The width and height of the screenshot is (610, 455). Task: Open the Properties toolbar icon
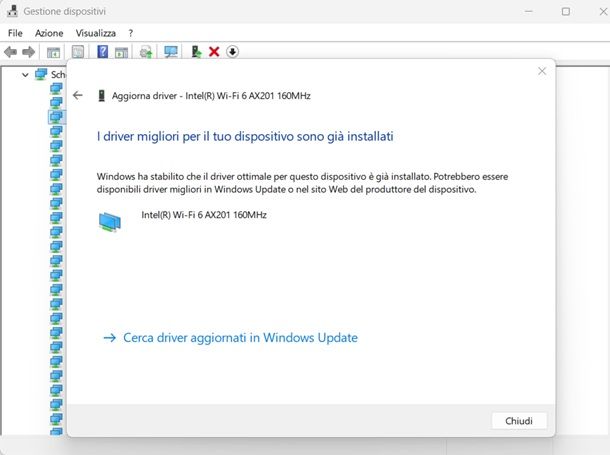[x=78, y=52]
